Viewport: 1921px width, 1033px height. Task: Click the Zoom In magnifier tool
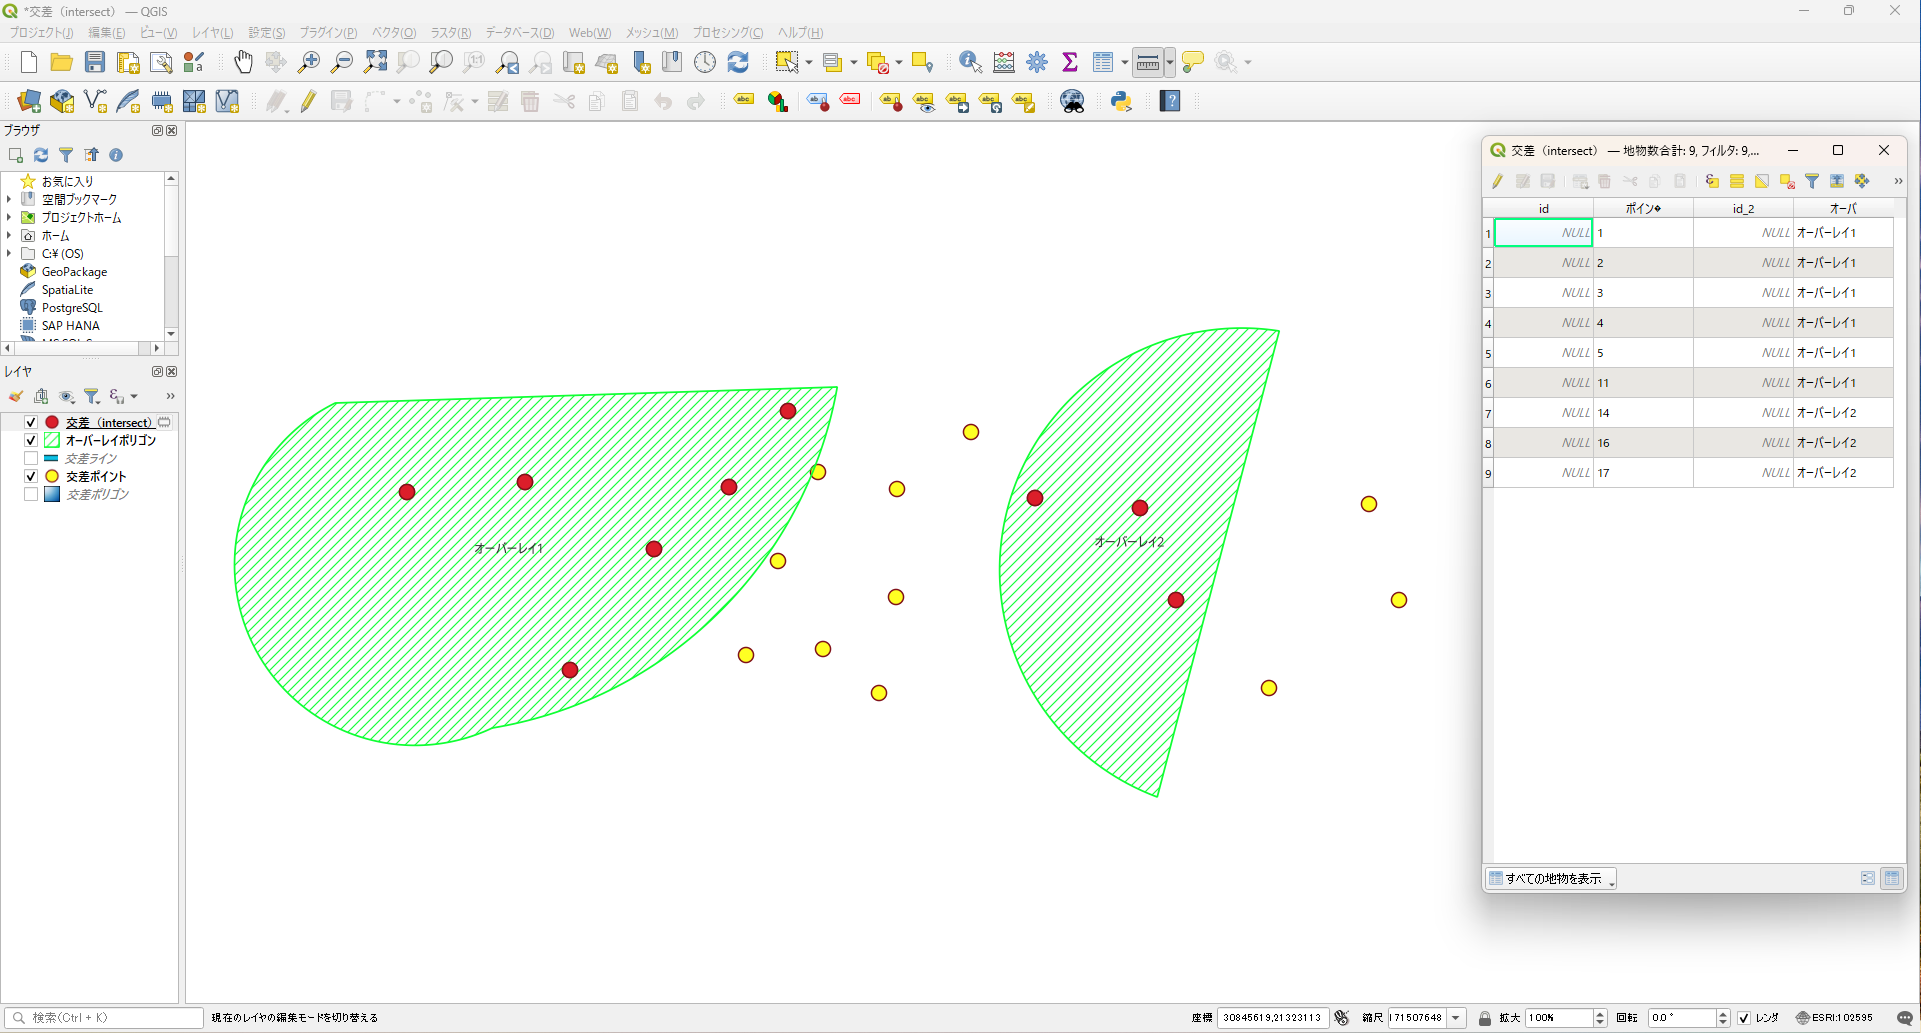tap(309, 63)
